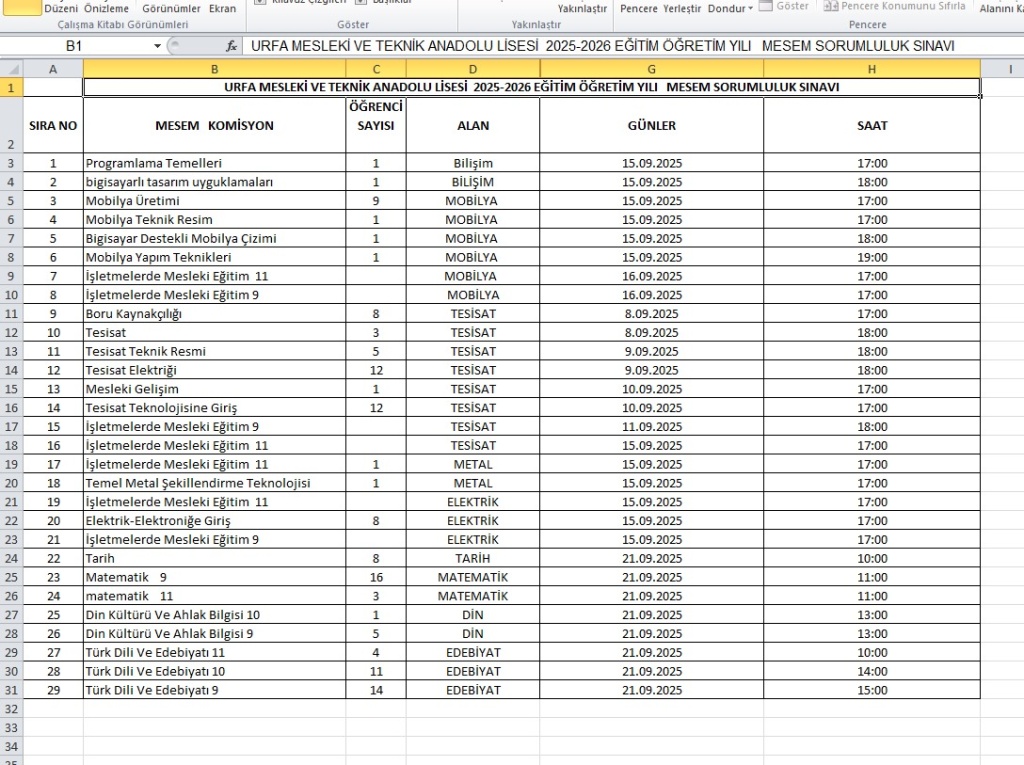Select the SAAT header cell
Viewport: 1024px width, 765px height.
coord(871,126)
